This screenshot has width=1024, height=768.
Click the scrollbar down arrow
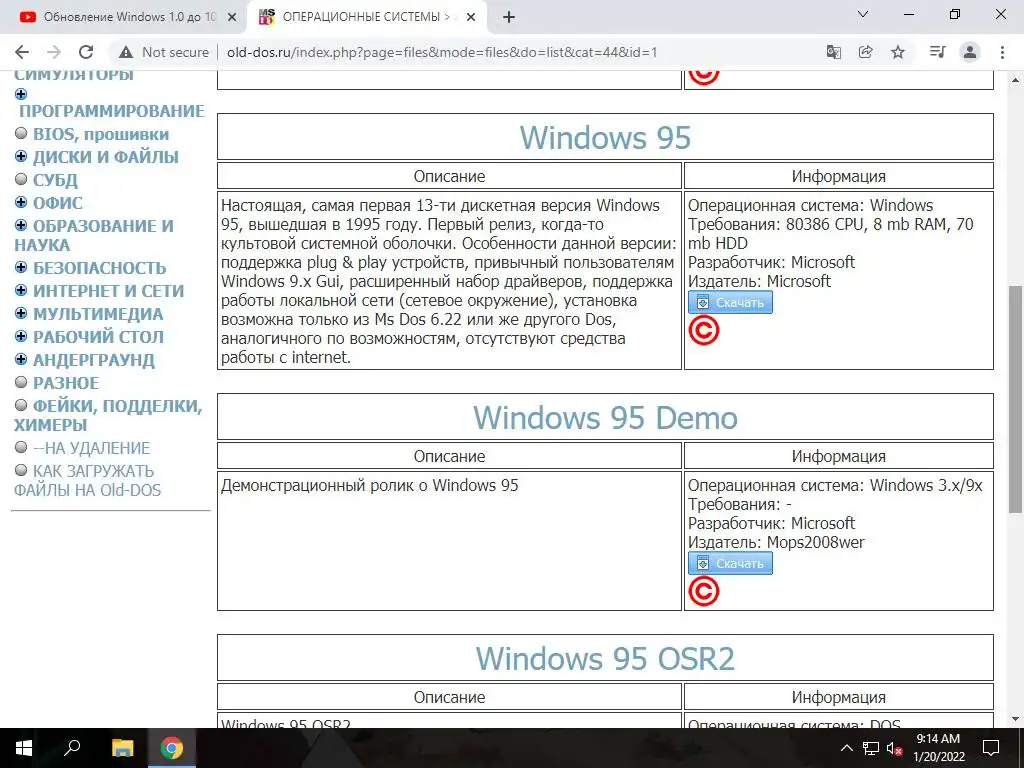click(x=1015, y=719)
